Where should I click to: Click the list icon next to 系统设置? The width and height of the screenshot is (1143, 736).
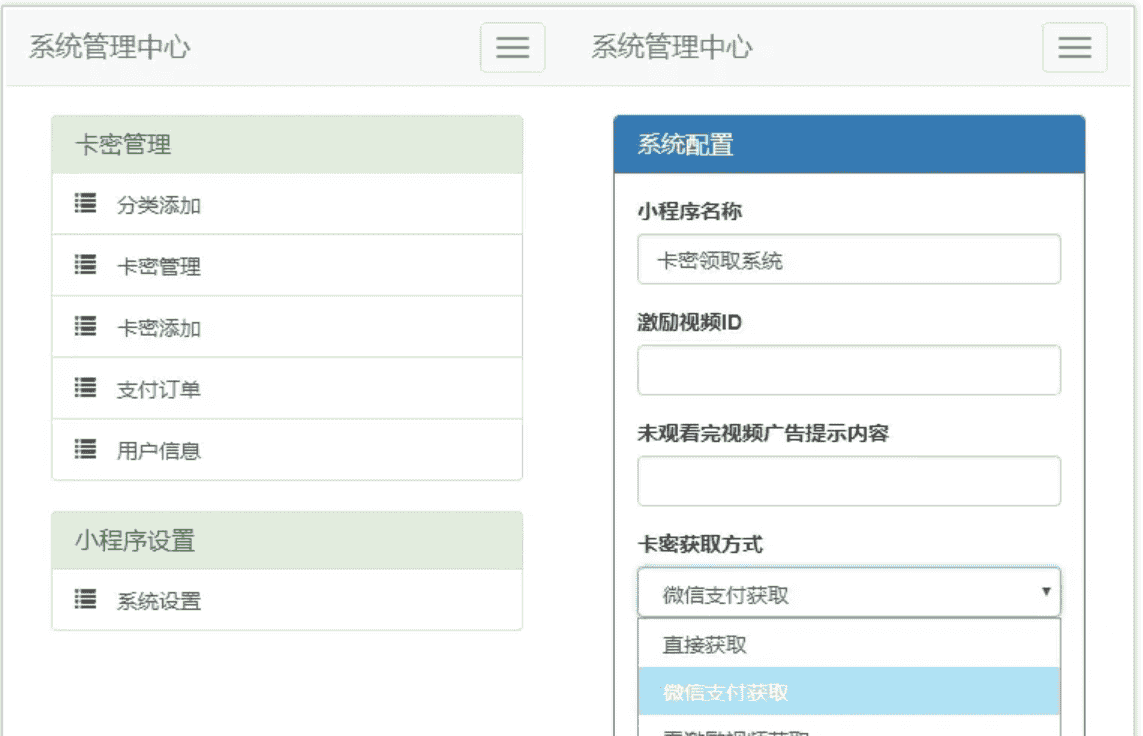click(x=86, y=600)
